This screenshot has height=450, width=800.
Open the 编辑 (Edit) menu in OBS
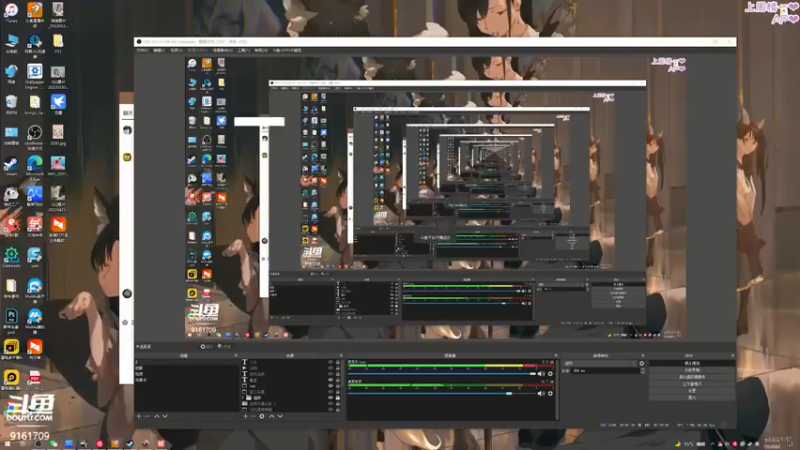pyautogui.click(x=159, y=51)
